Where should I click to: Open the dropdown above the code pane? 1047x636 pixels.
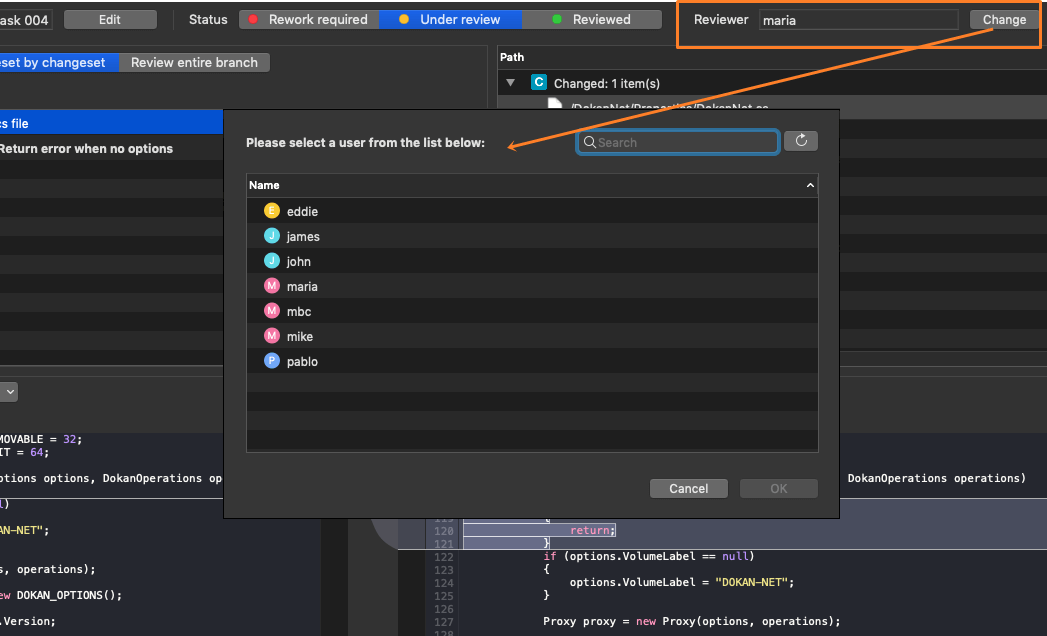pos(9,392)
